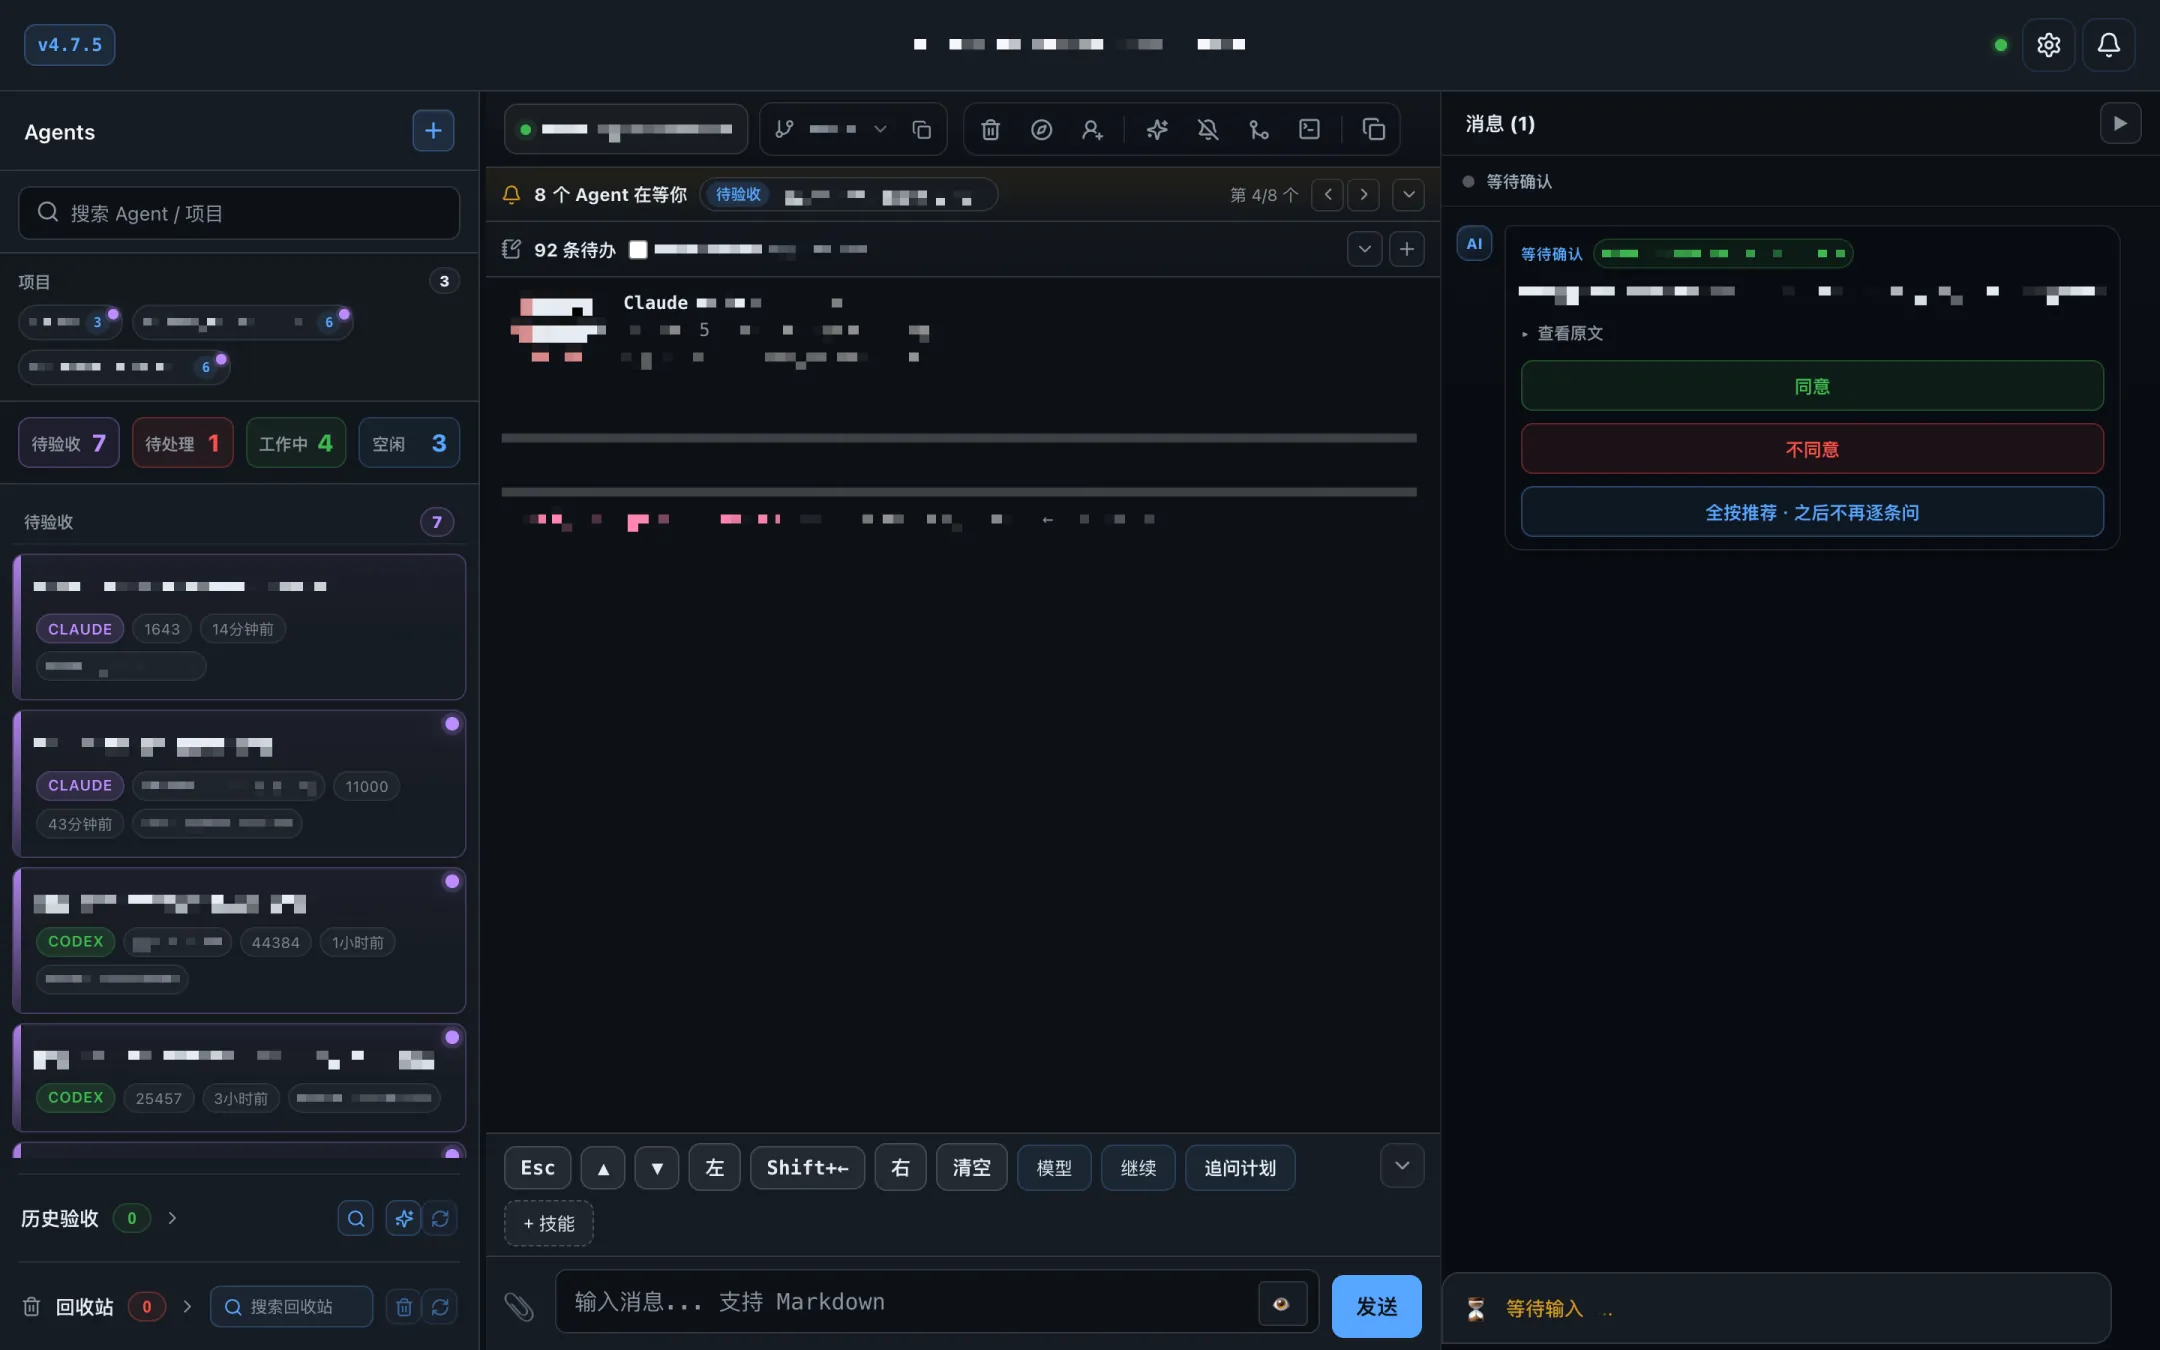Click the 追问计划 quick command
The image size is (2160, 1350).
click(x=1240, y=1167)
